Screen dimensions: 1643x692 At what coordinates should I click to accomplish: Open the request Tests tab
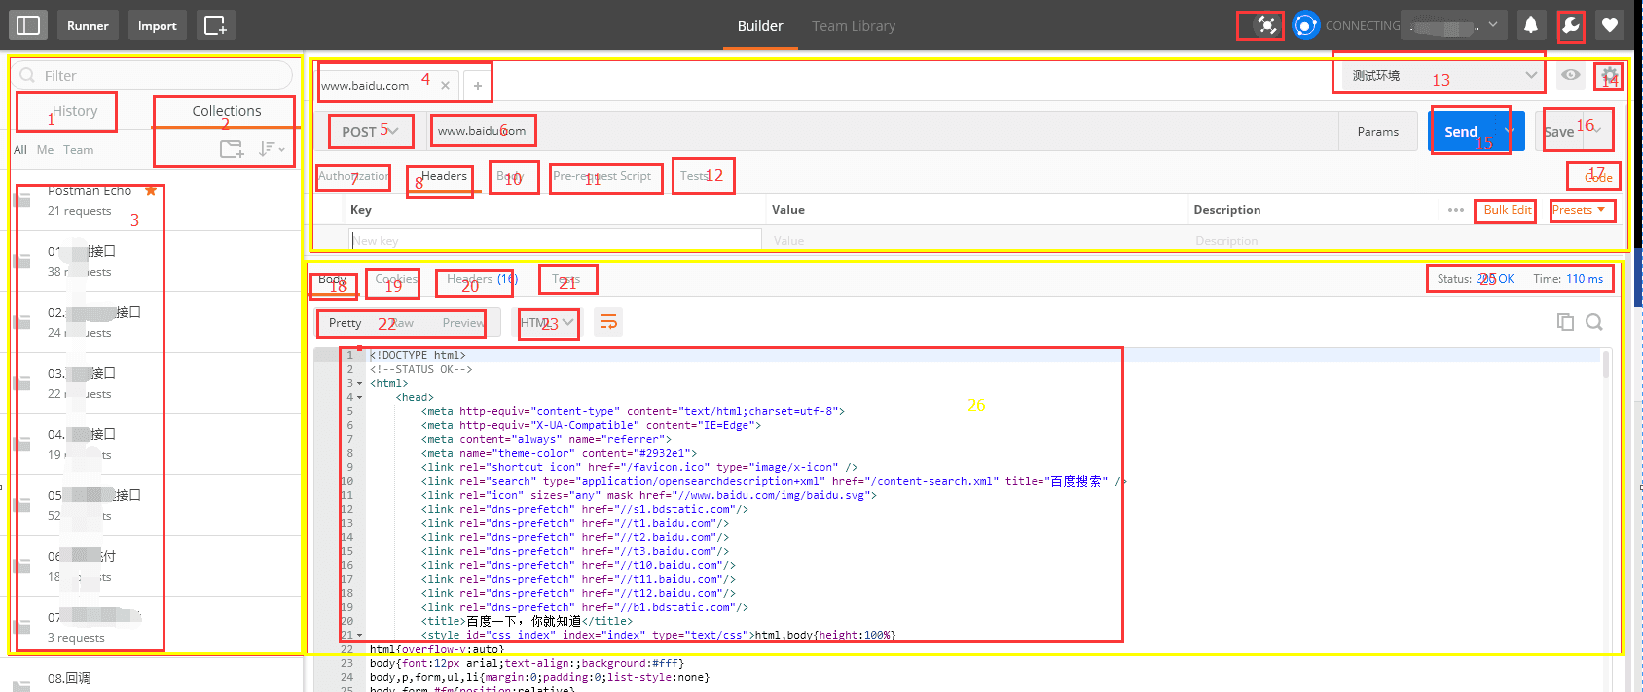tap(694, 176)
